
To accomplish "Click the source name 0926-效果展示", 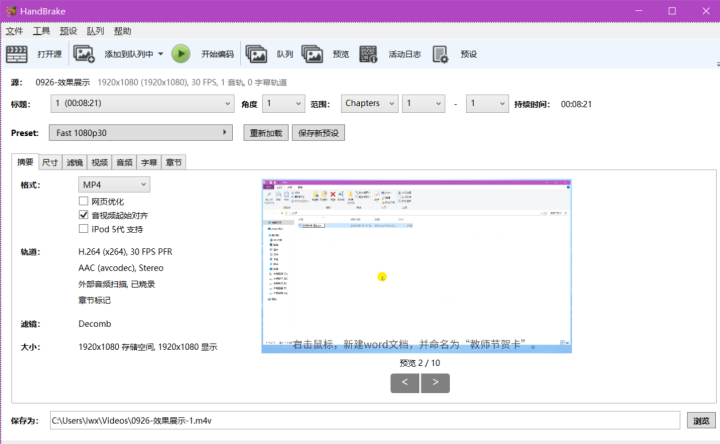I will pyautogui.click(x=63, y=83).
